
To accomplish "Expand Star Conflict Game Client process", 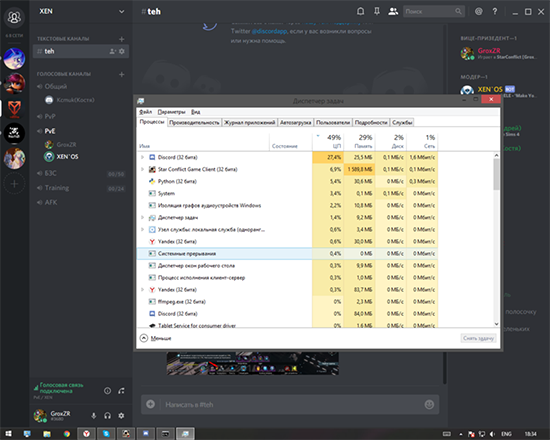I will tap(142, 169).
